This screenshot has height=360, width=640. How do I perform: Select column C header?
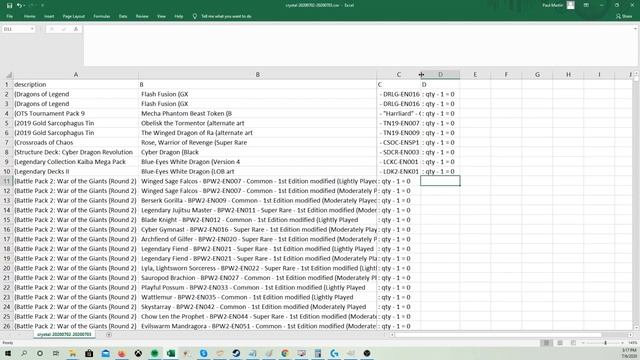(x=398, y=75)
